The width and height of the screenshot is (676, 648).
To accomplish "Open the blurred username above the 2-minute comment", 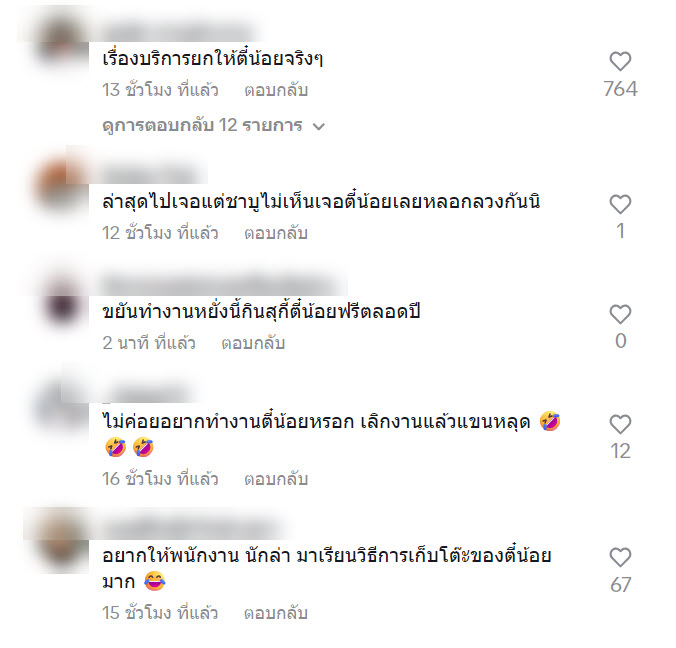I will click(x=222, y=284).
